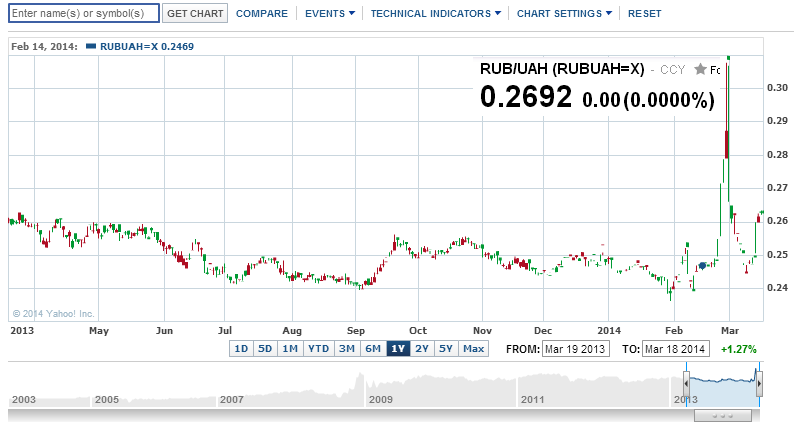Image resolution: width=794 pixels, height=424 pixels.
Task: Show year-to-date with the YTD button
Action: tap(318, 349)
